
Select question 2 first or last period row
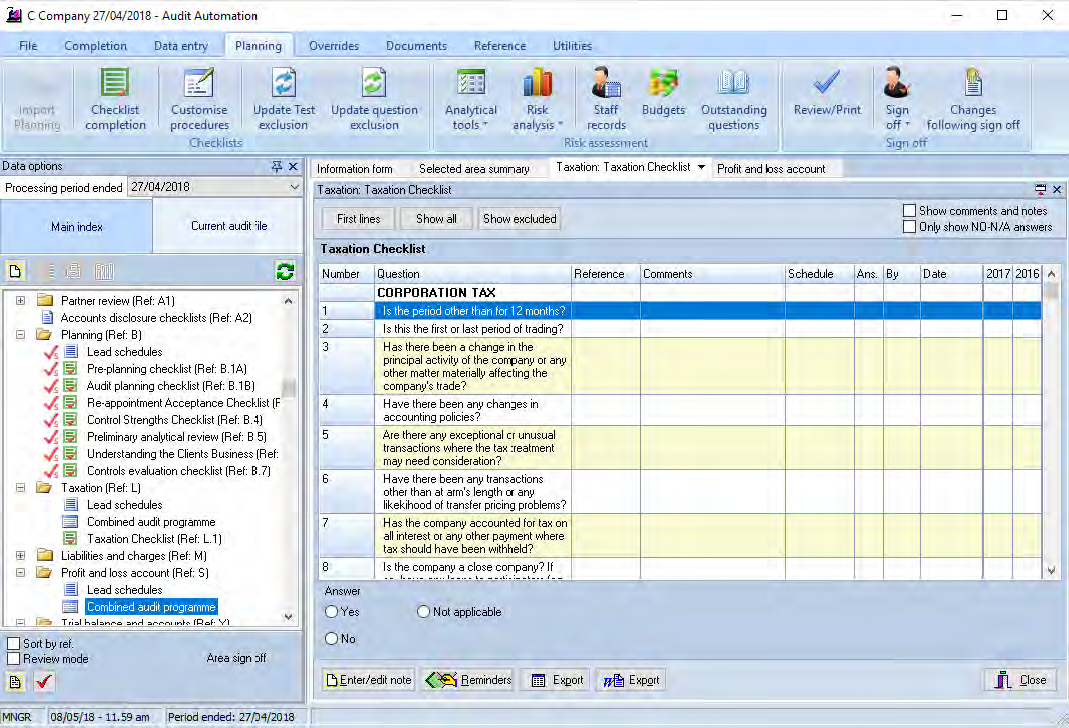point(680,329)
